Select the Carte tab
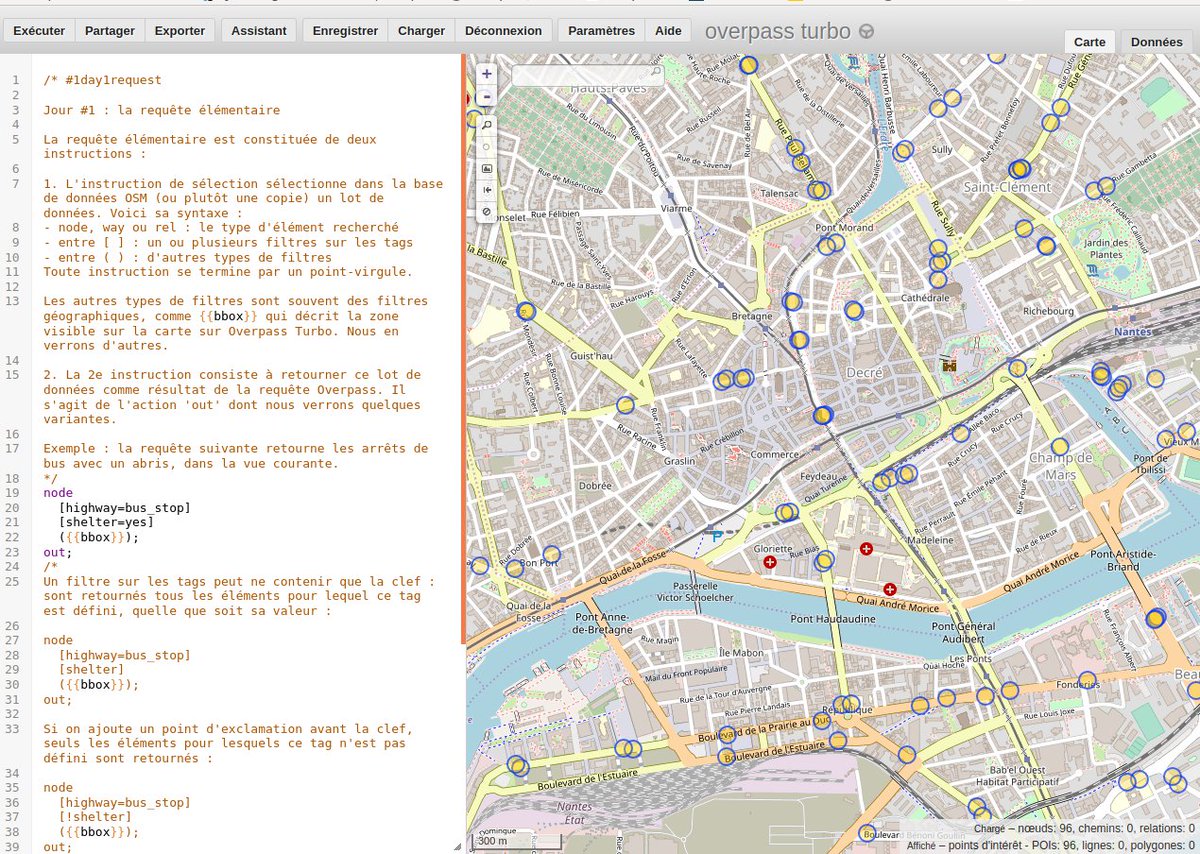The height and width of the screenshot is (854, 1200). pyautogui.click(x=1090, y=42)
